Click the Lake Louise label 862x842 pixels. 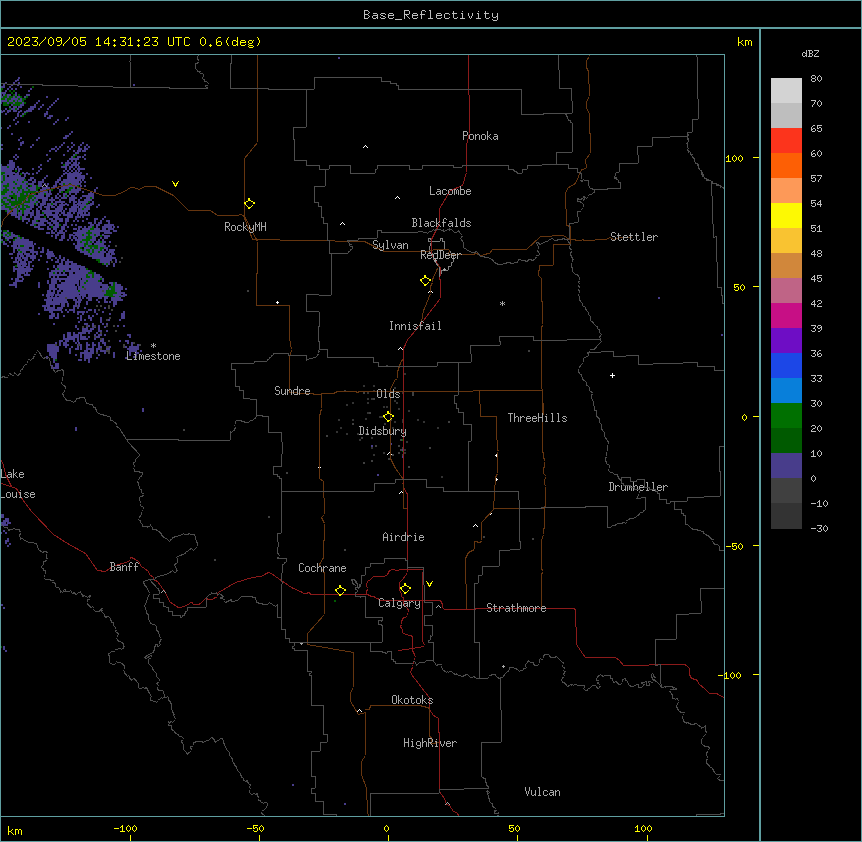pos(18,484)
